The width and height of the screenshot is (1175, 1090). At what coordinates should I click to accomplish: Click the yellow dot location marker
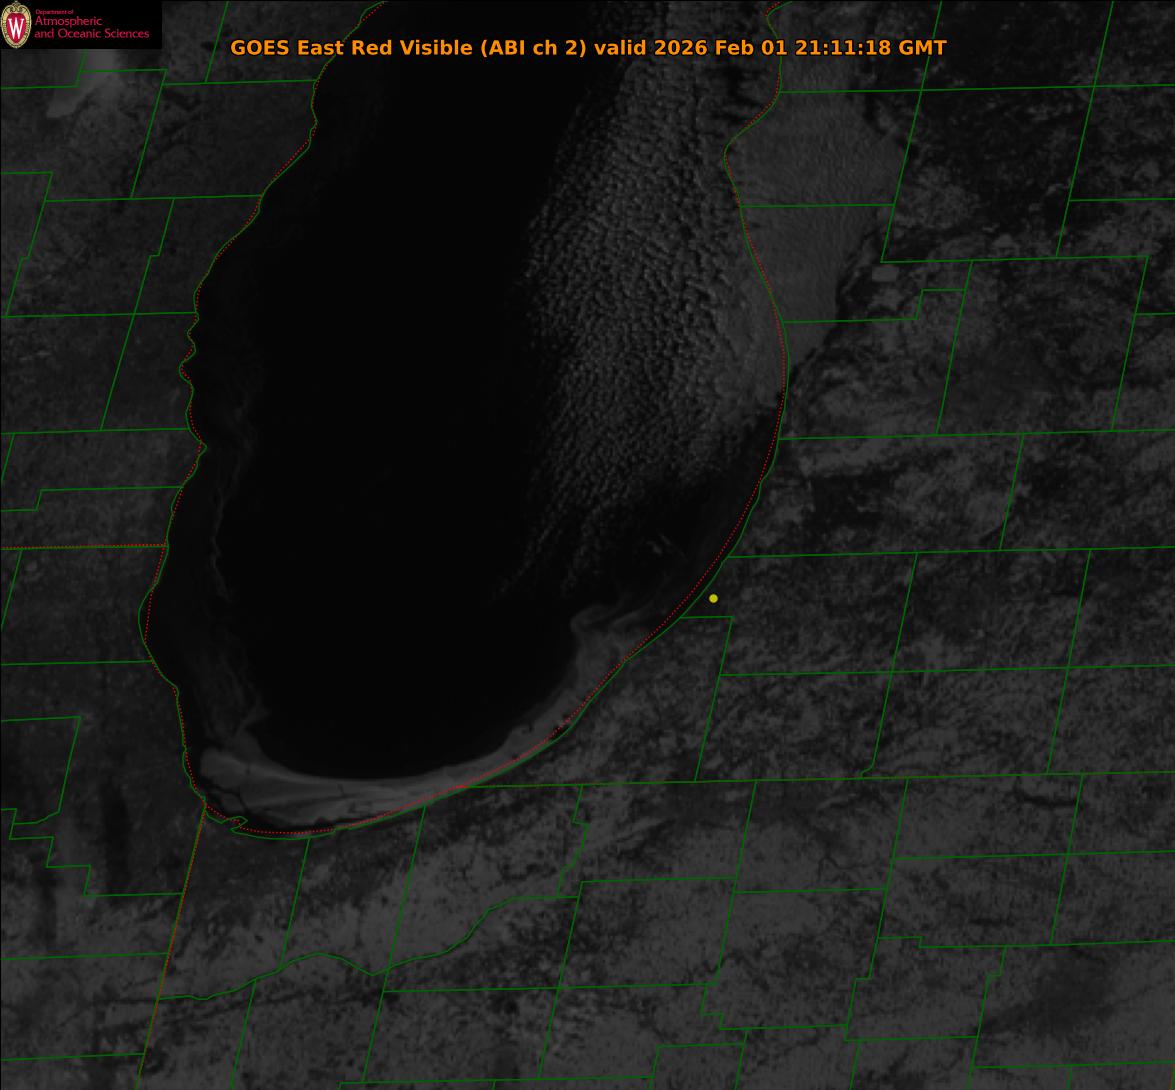coord(713,598)
